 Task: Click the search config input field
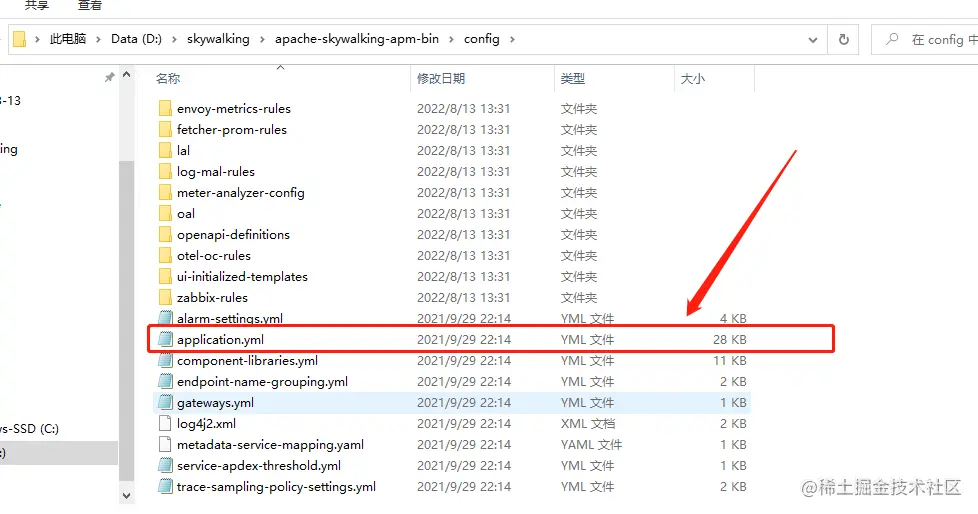tap(925, 39)
